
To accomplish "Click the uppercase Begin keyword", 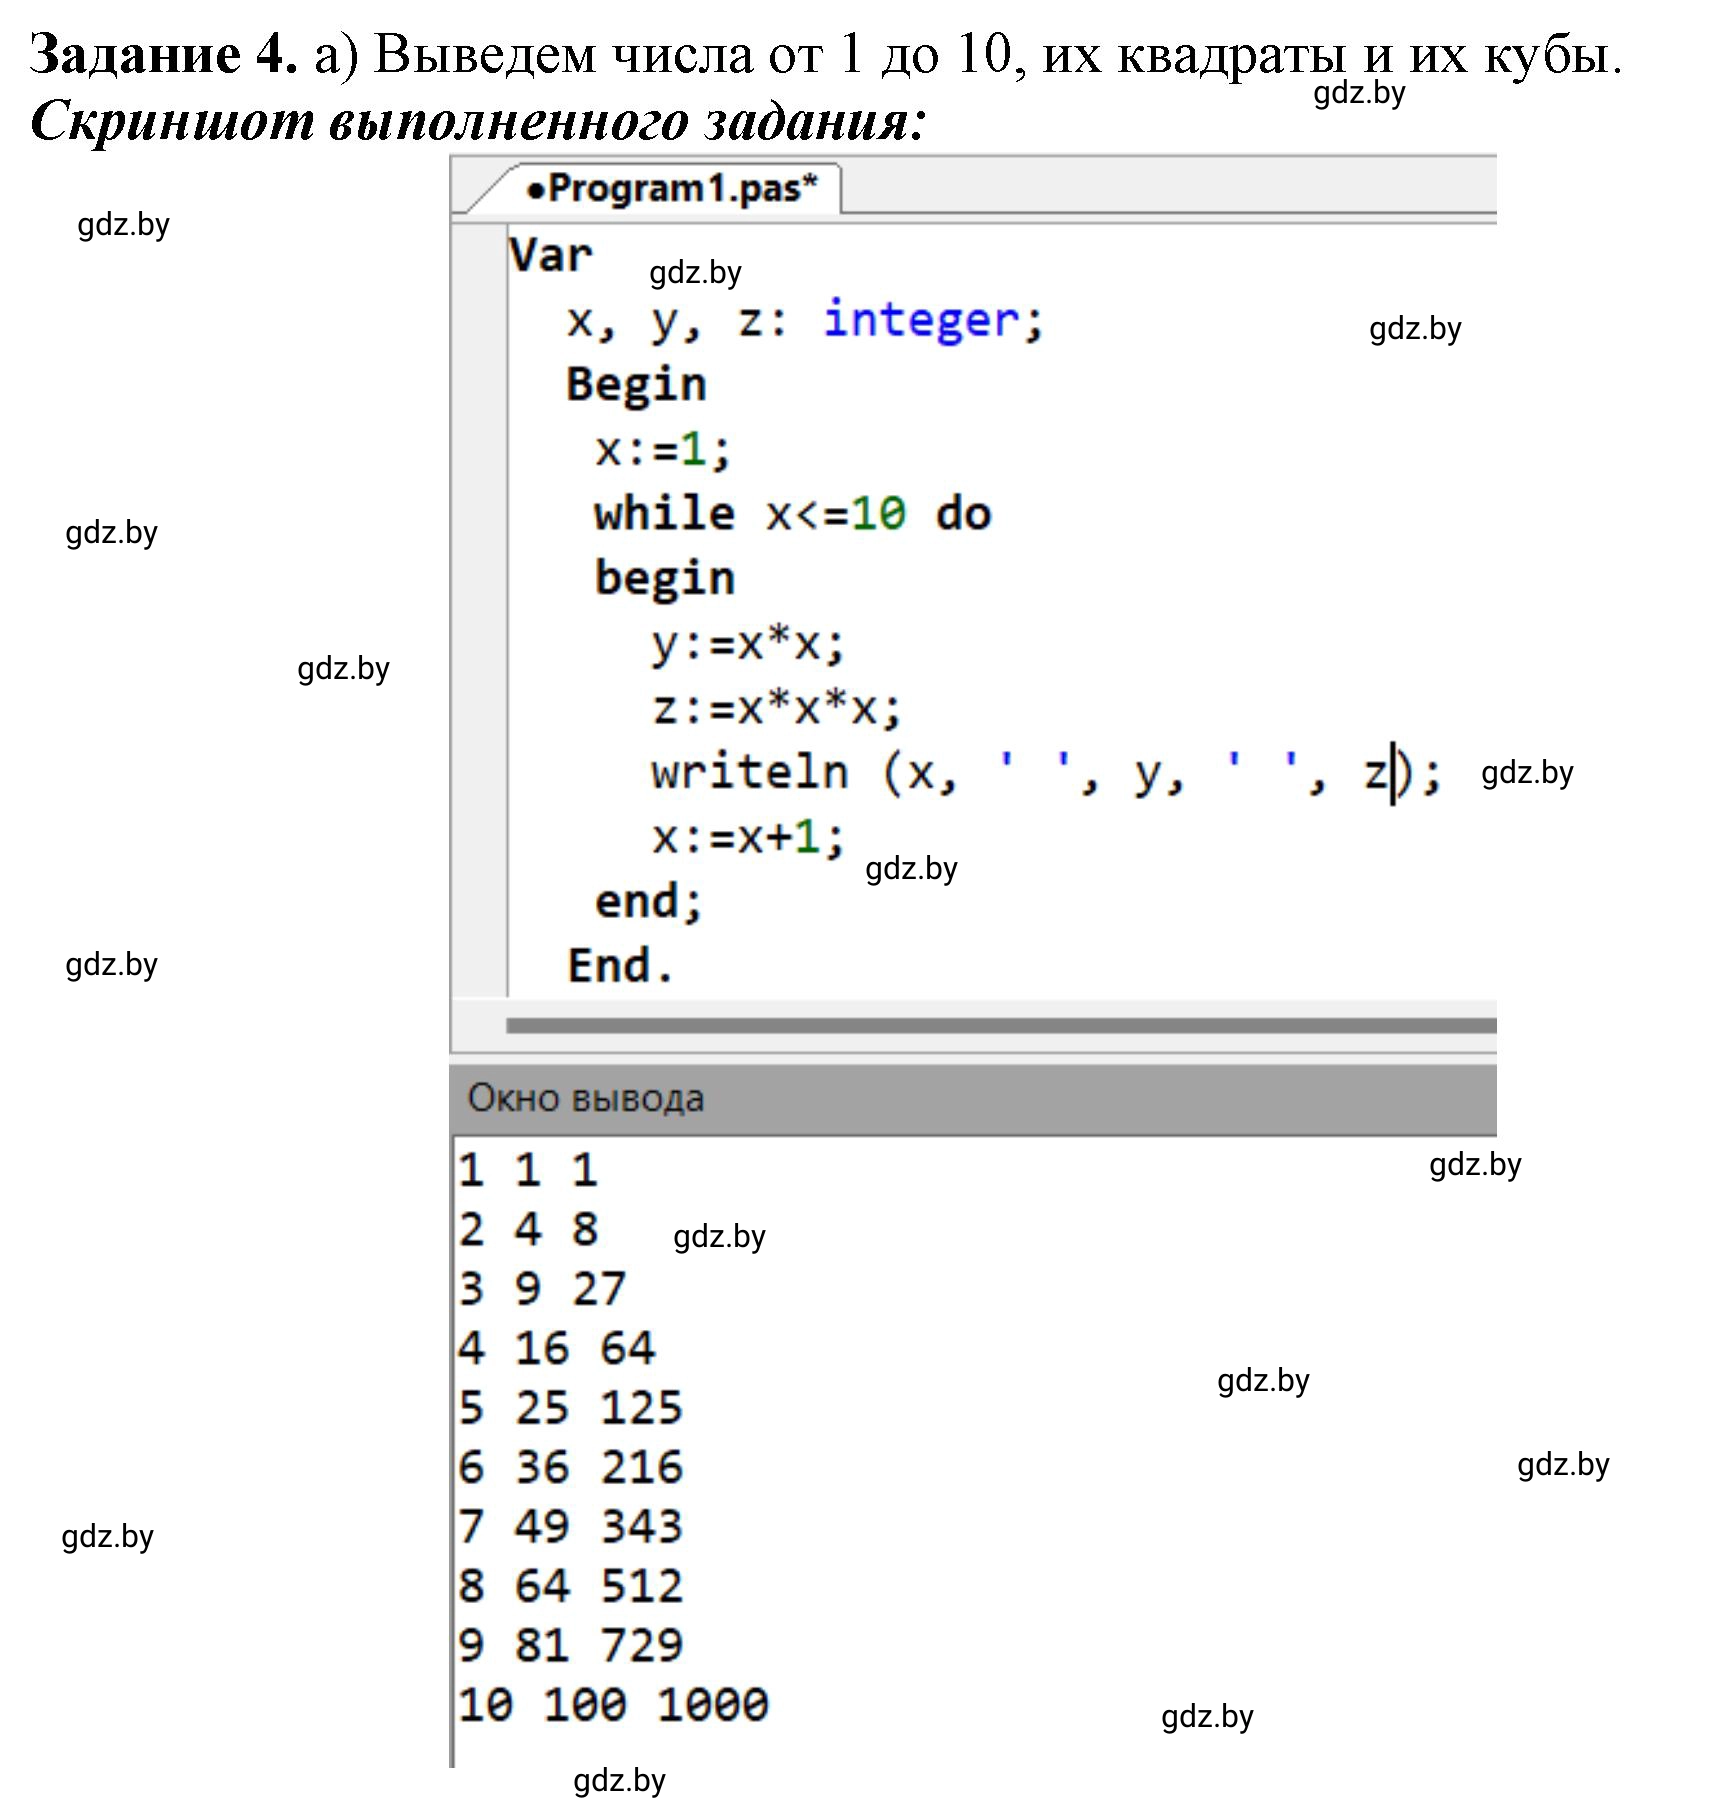I will tap(636, 385).
